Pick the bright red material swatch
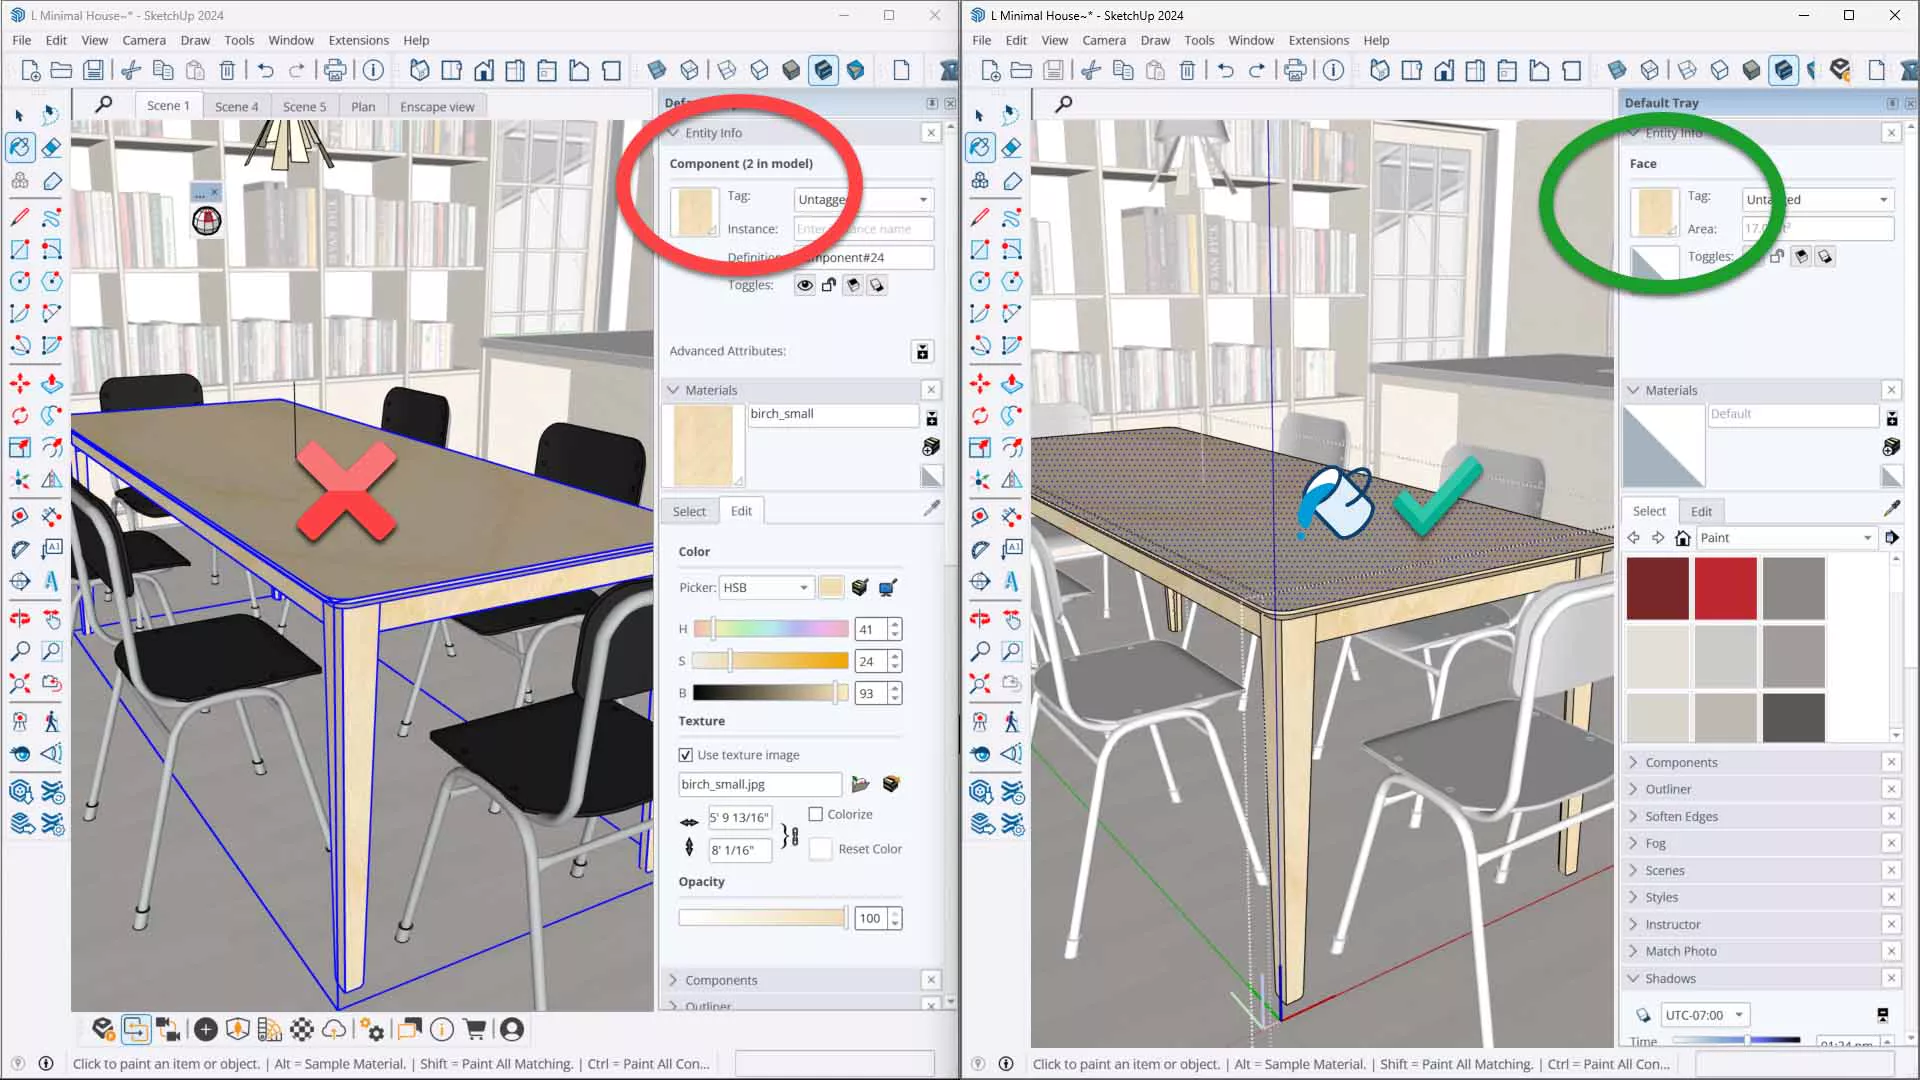The width and height of the screenshot is (1920, 1080). tap(1725, 588)
